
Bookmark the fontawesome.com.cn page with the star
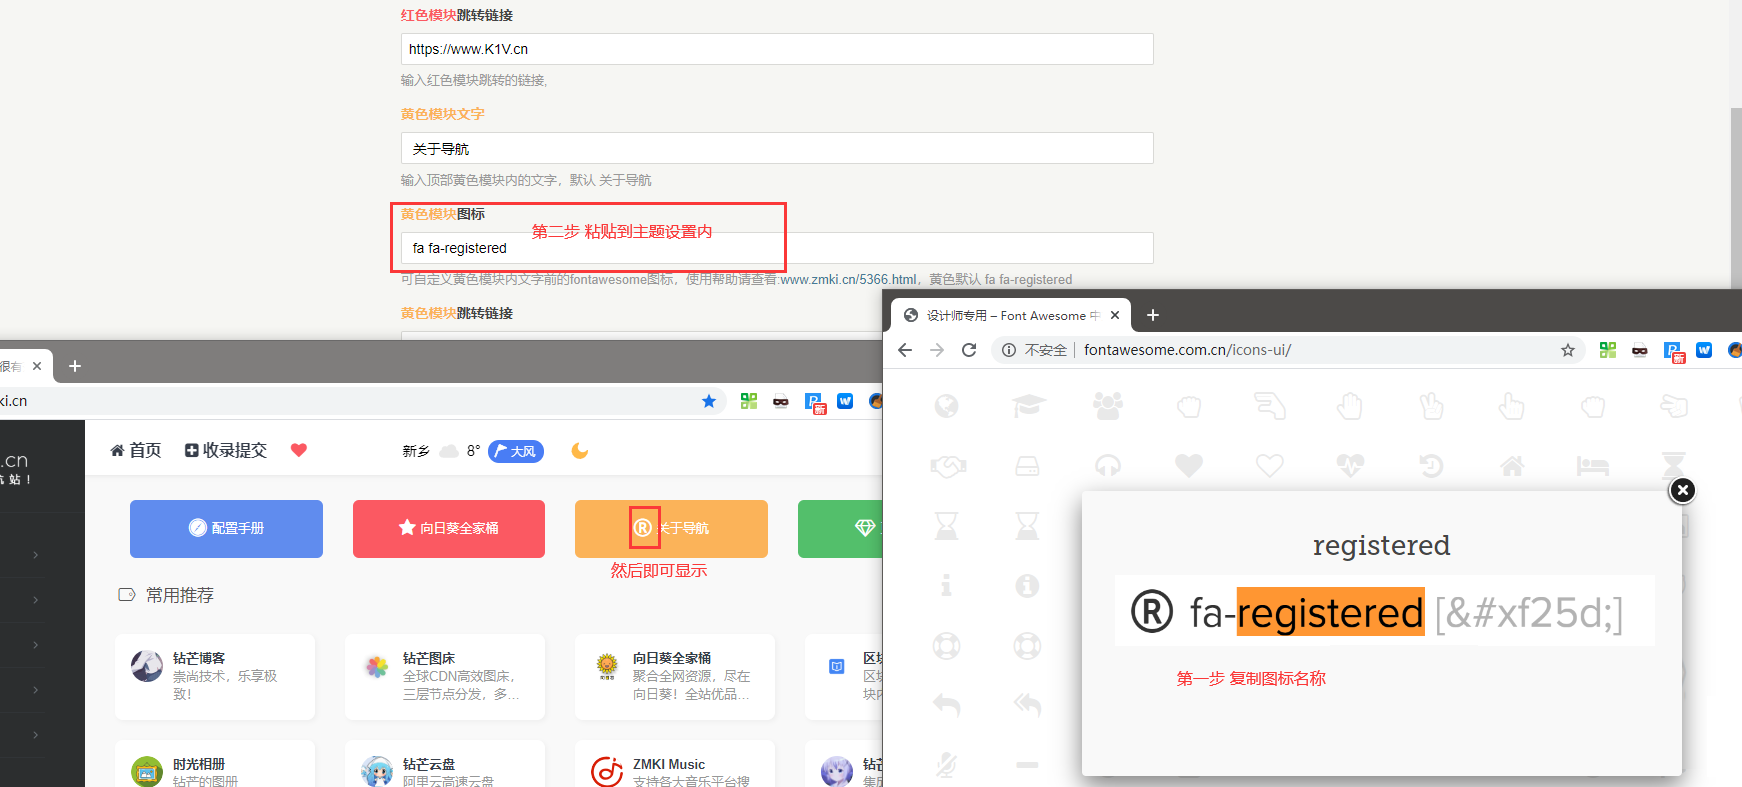tap(1567, 350)
